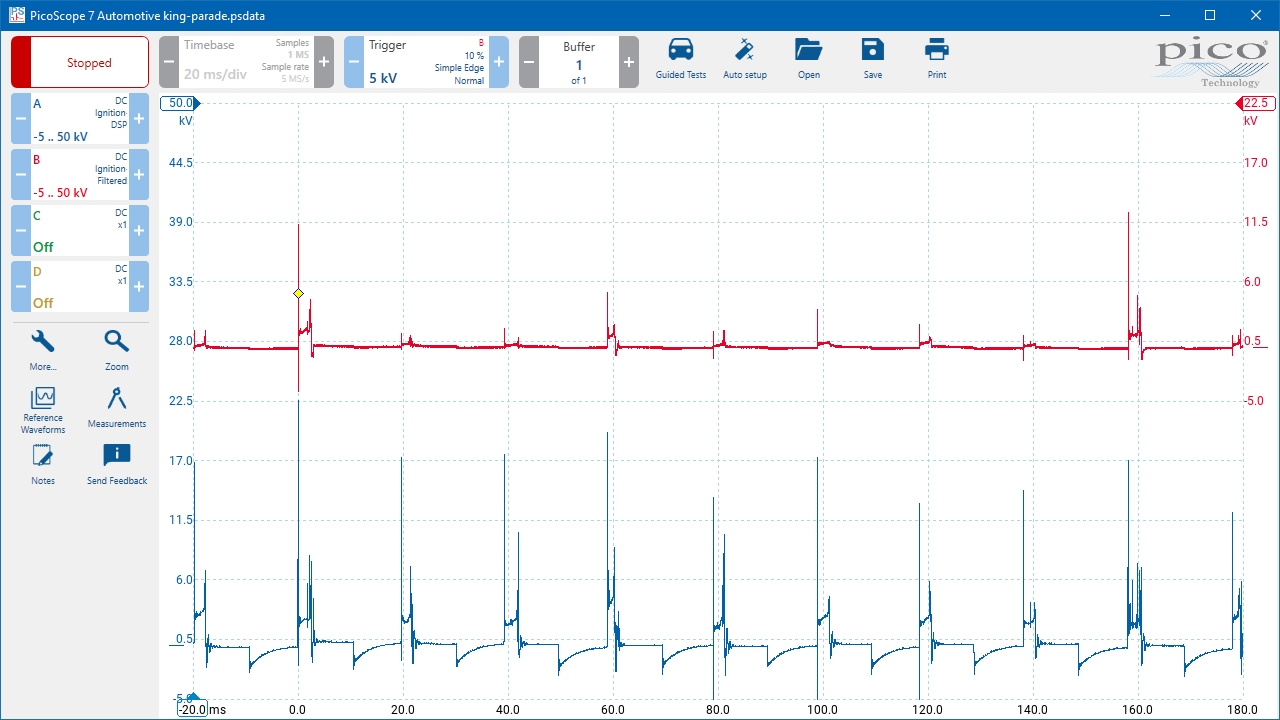Decrease Channel B voltage range
Image resolution: width=1280 pixels, height=720 pixels.
21,174
